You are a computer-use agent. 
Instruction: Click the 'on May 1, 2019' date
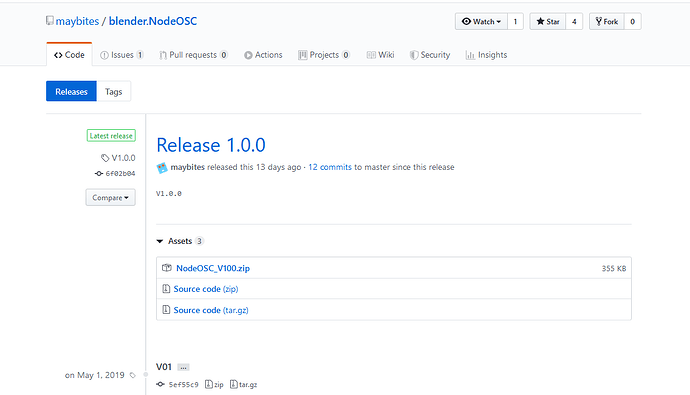click(x=95, y=375)
